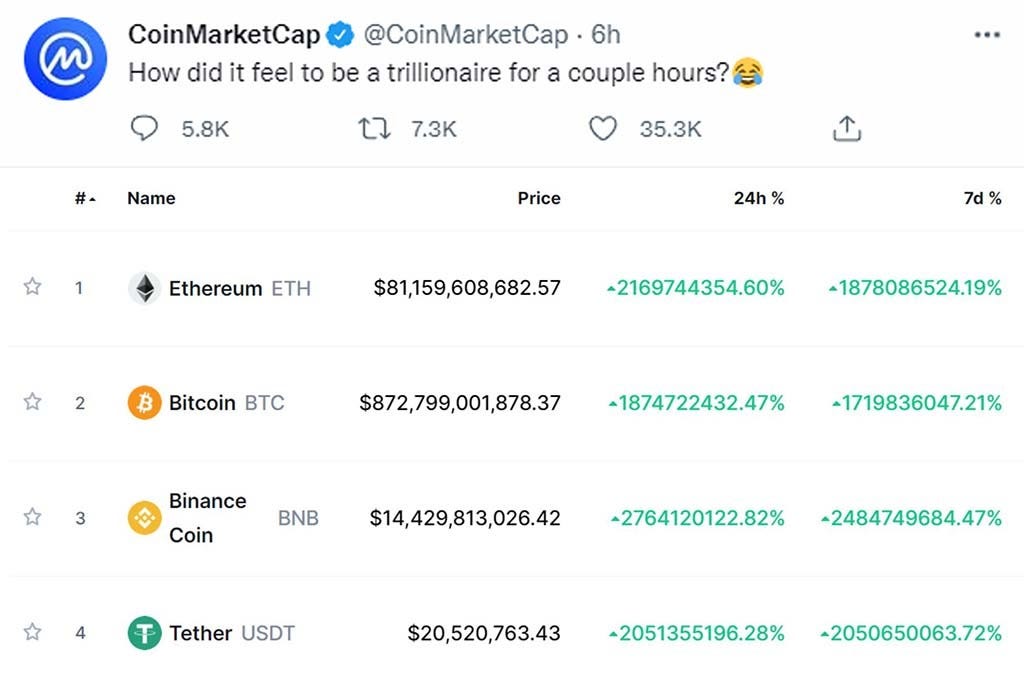Toggle watchlist star for Tether

tap(32, 632)
